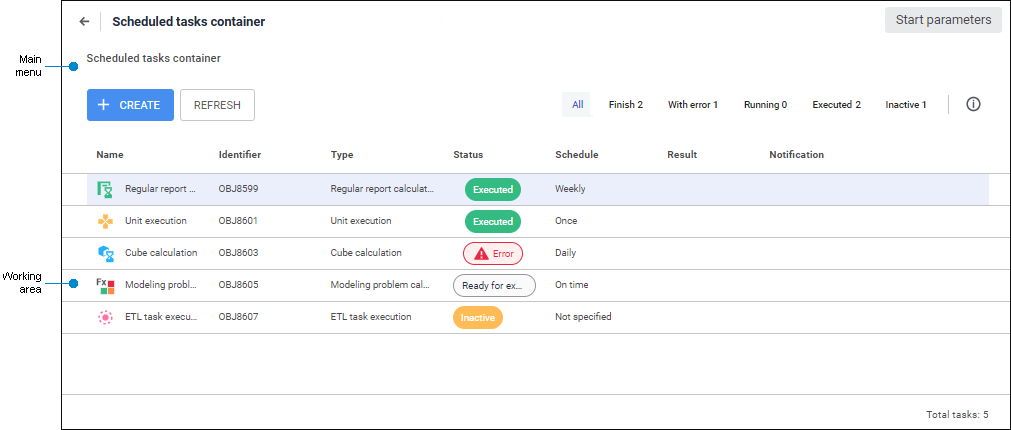Click Modeling problem cal... type cell
The image size is (1011, 430).
(x=382, y=284)
